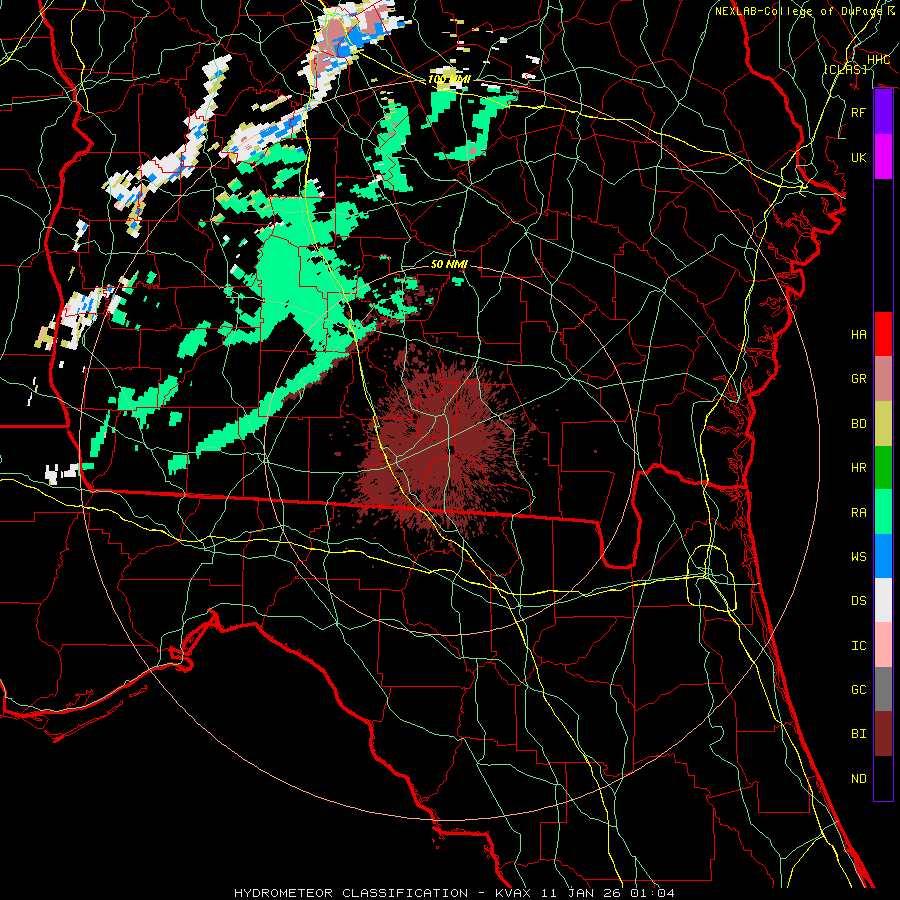Click the (CLAS) label
This screenshot has width=900, height=900.
(845, 69)
